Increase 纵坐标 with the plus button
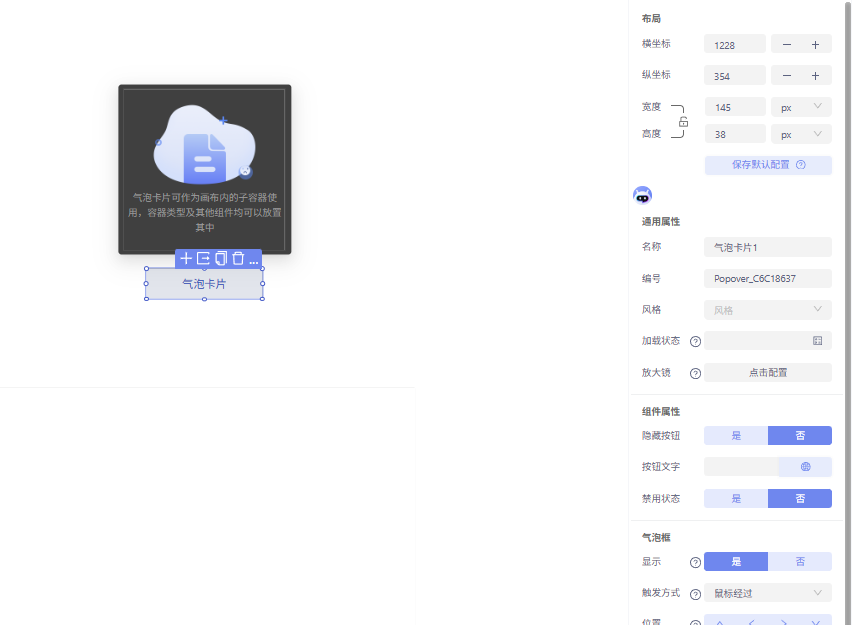The height and width of the screenshot is (625, 852). coord(815,76)
